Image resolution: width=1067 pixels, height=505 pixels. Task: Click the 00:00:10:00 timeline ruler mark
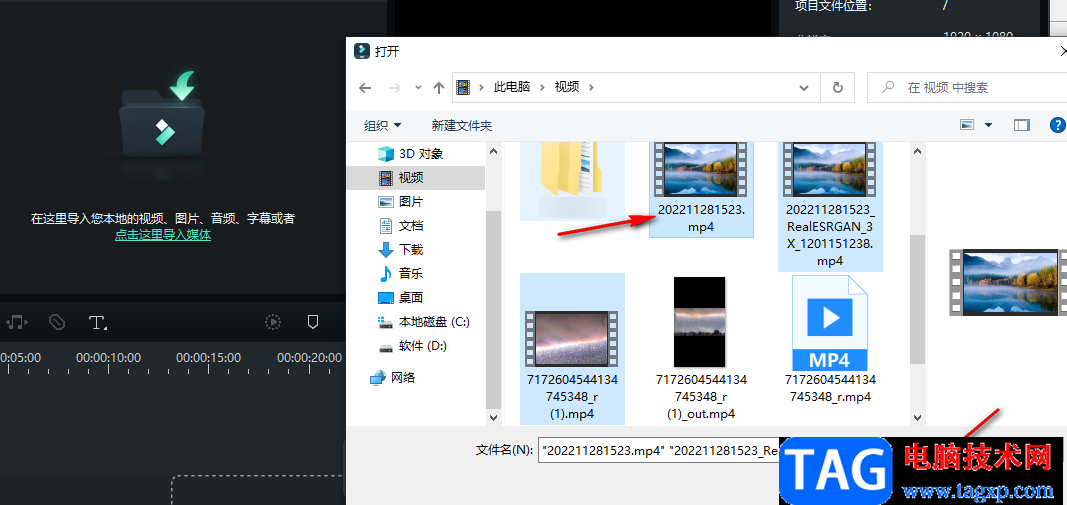point(108,357)
